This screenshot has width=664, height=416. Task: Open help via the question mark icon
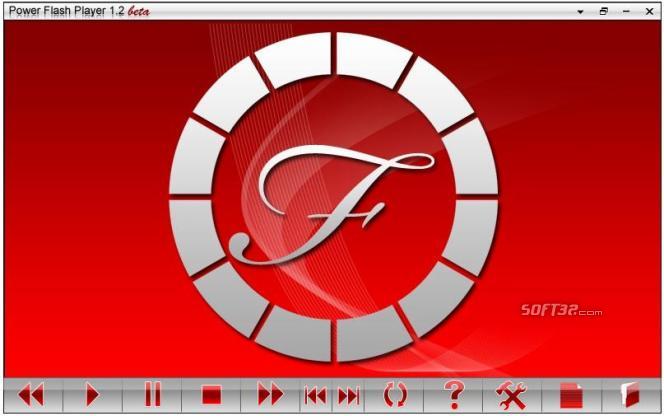pos(454,395)
